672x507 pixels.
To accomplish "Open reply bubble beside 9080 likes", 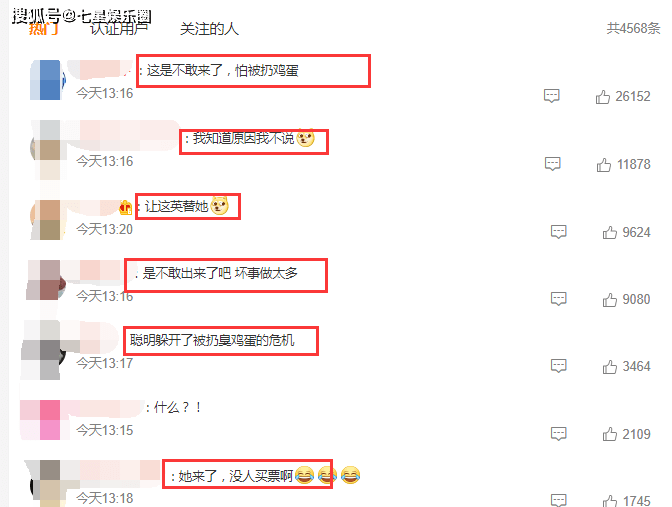I will click(558, 299).
